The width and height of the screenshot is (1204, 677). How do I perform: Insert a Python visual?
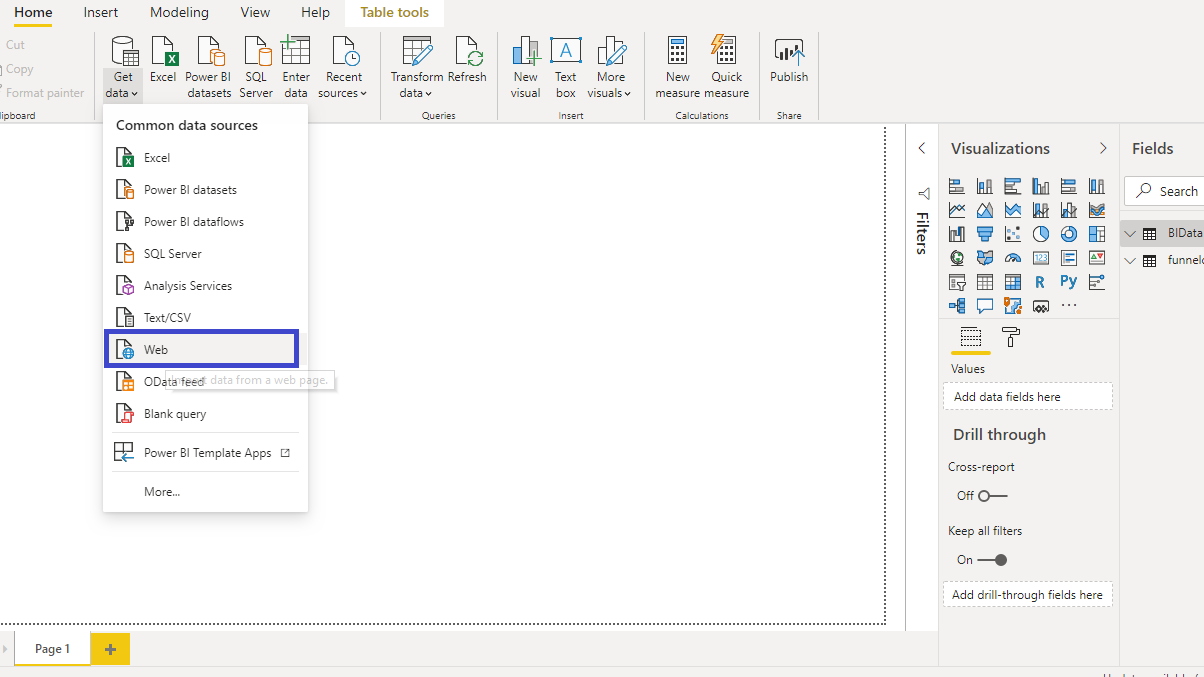(x=1069, y=282)
